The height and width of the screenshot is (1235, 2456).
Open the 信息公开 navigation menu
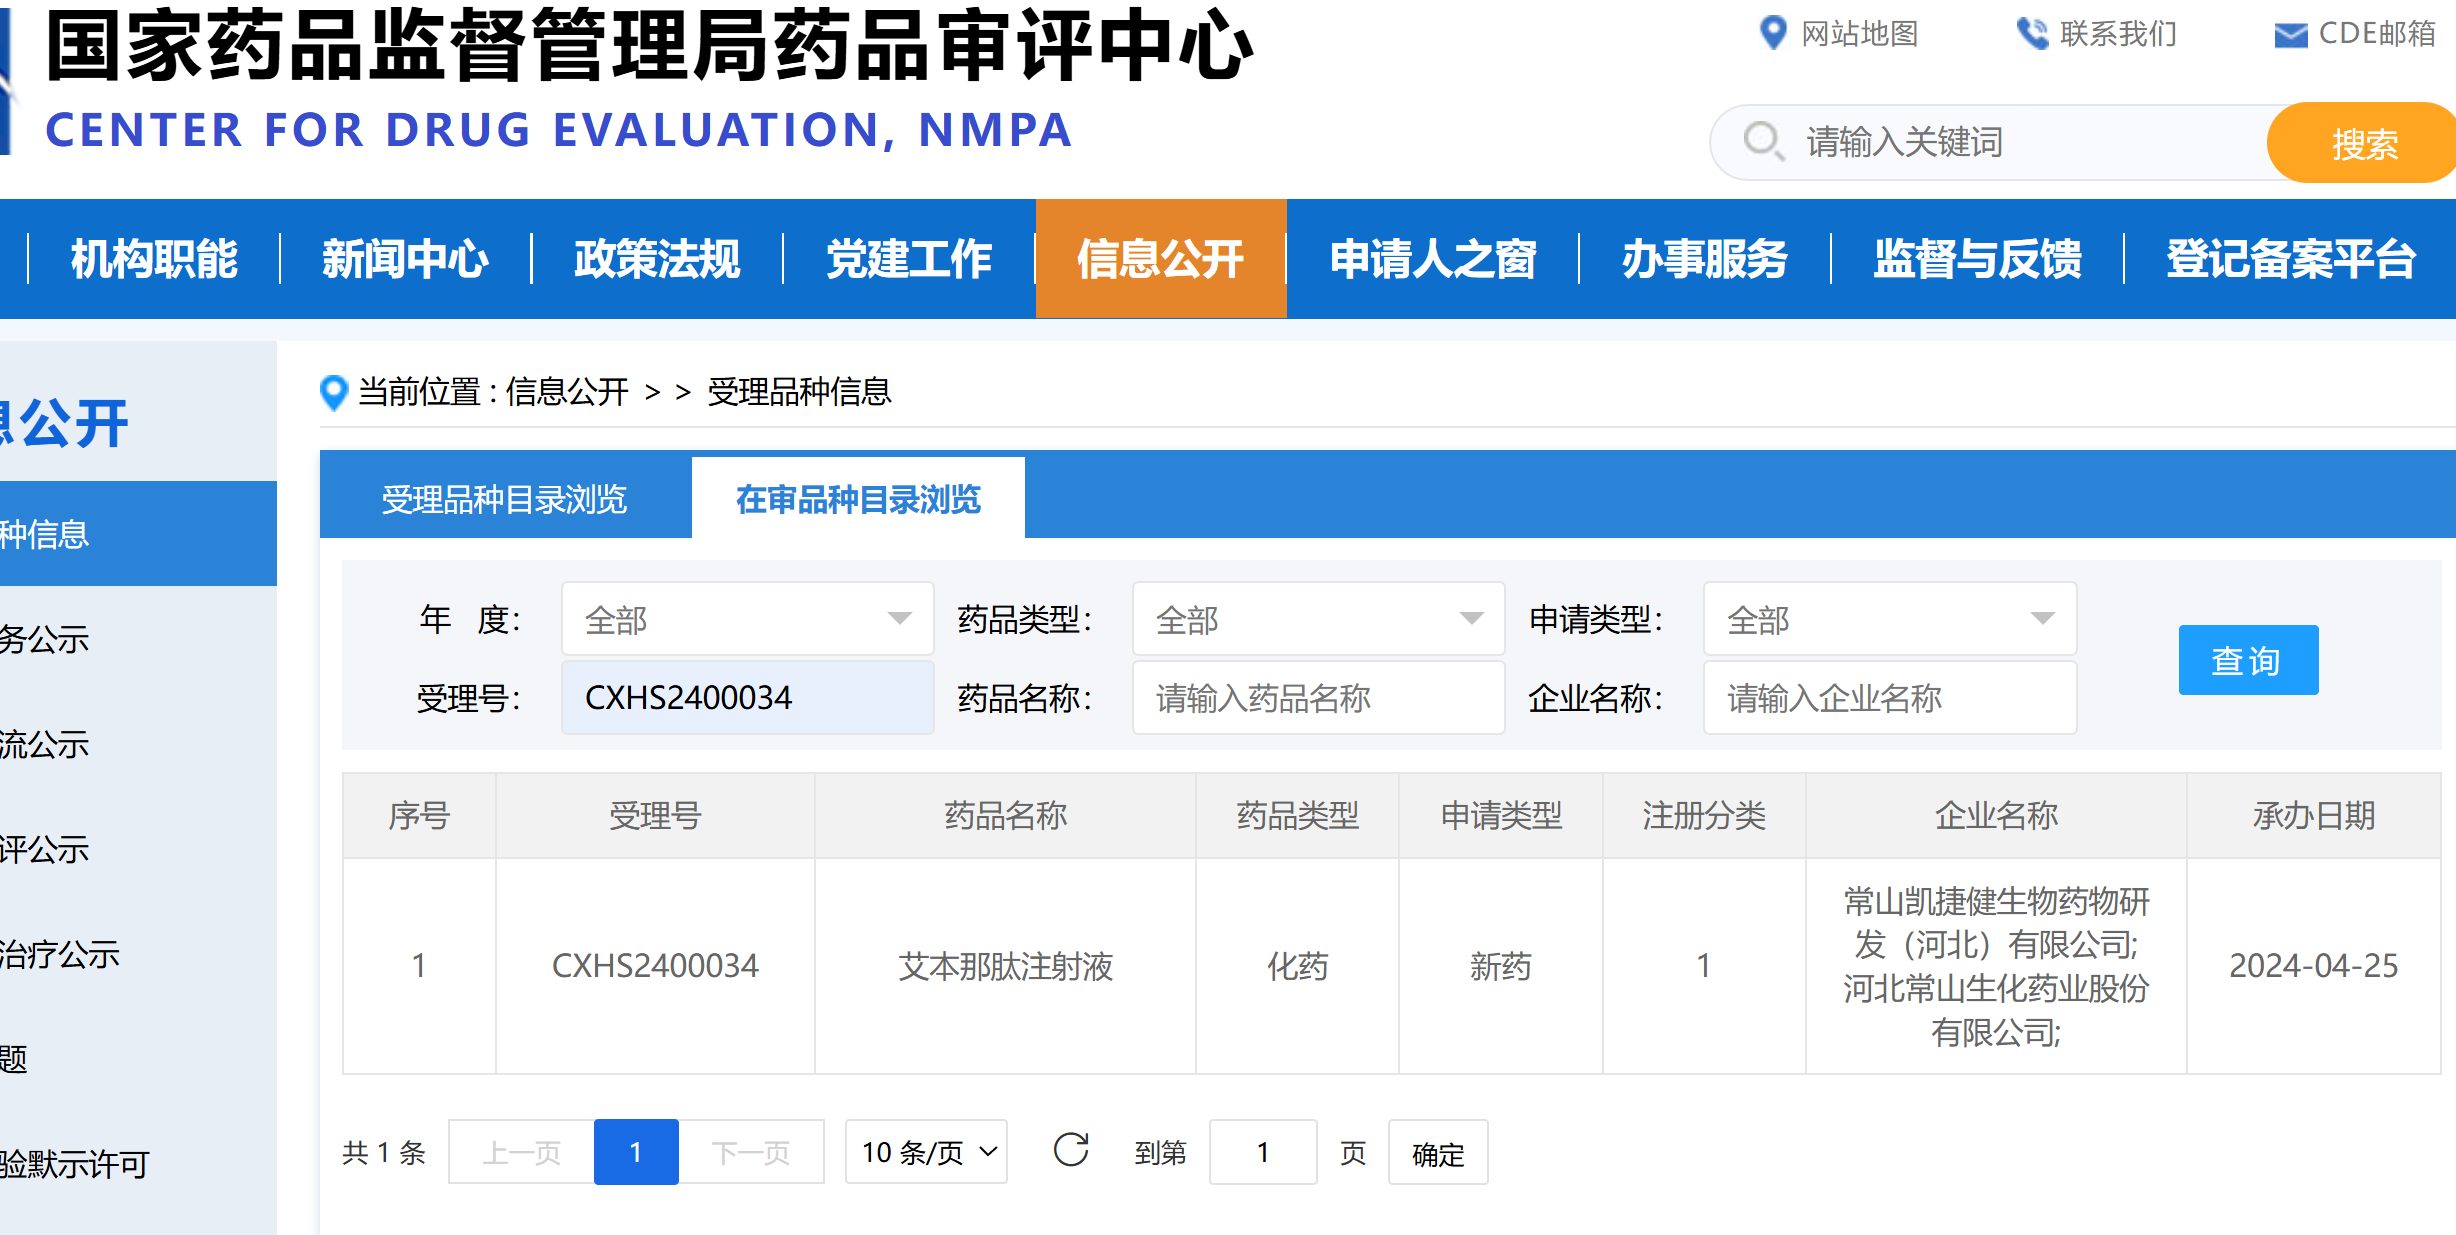(1160, 259)
